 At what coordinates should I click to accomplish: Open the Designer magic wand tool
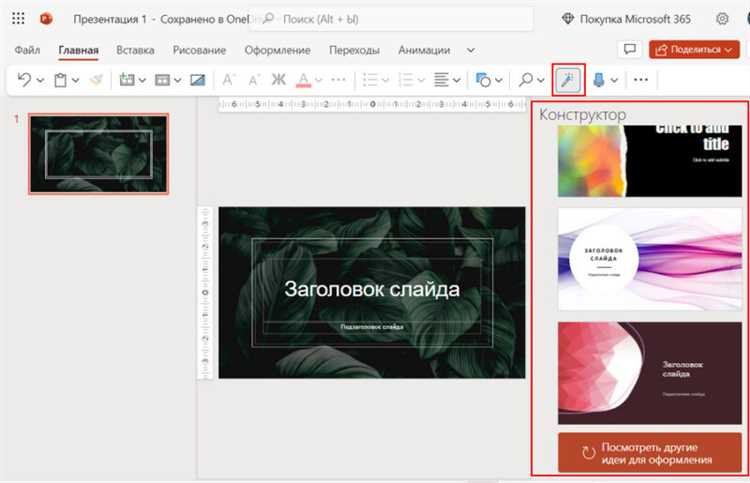[x=568, y=80]
